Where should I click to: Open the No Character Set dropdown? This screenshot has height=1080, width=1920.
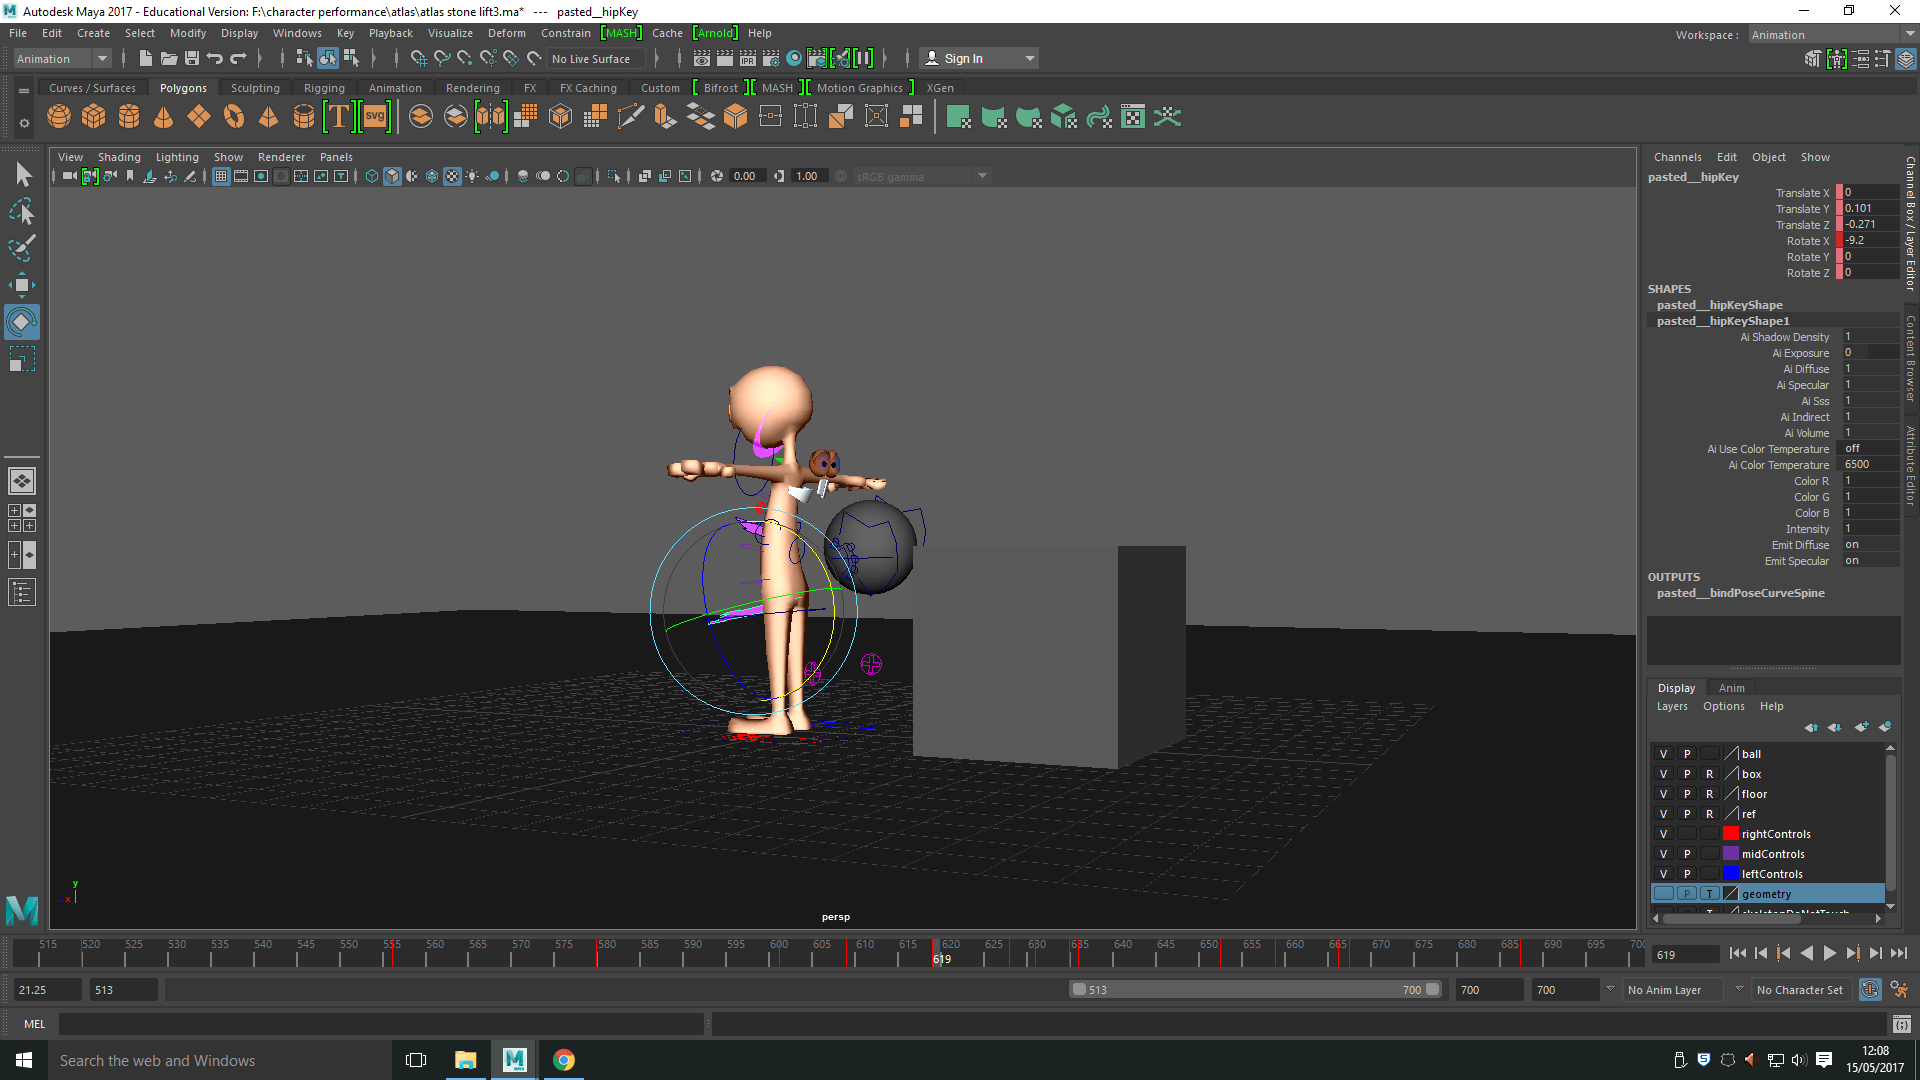pos(1800,989)
